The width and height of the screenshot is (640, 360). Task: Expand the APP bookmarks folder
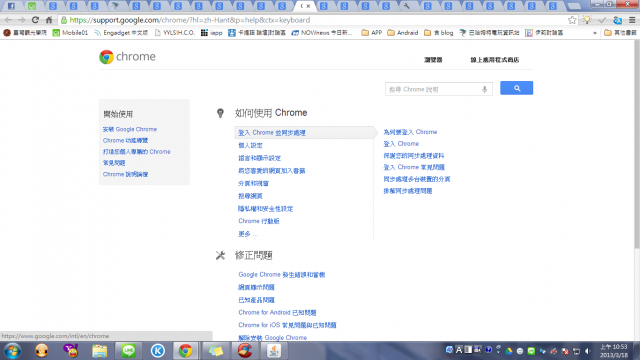pyautogui.click(x=372, y=33)
